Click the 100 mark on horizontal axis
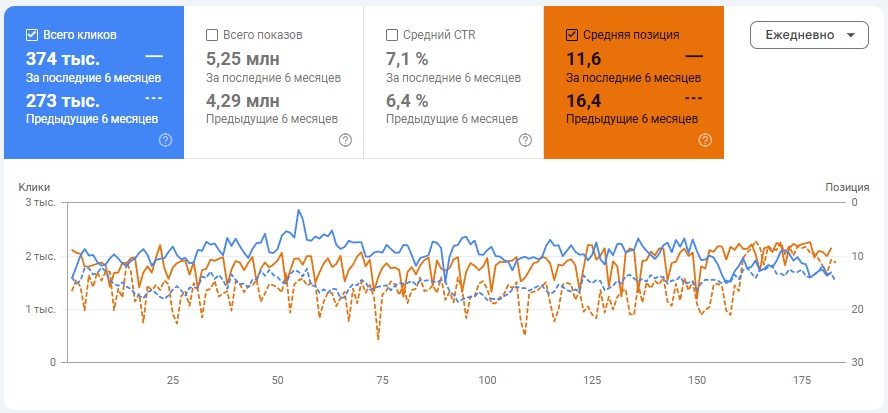Image resolution: width=888 pixels, height=413 pixels. tap(487, 380)
